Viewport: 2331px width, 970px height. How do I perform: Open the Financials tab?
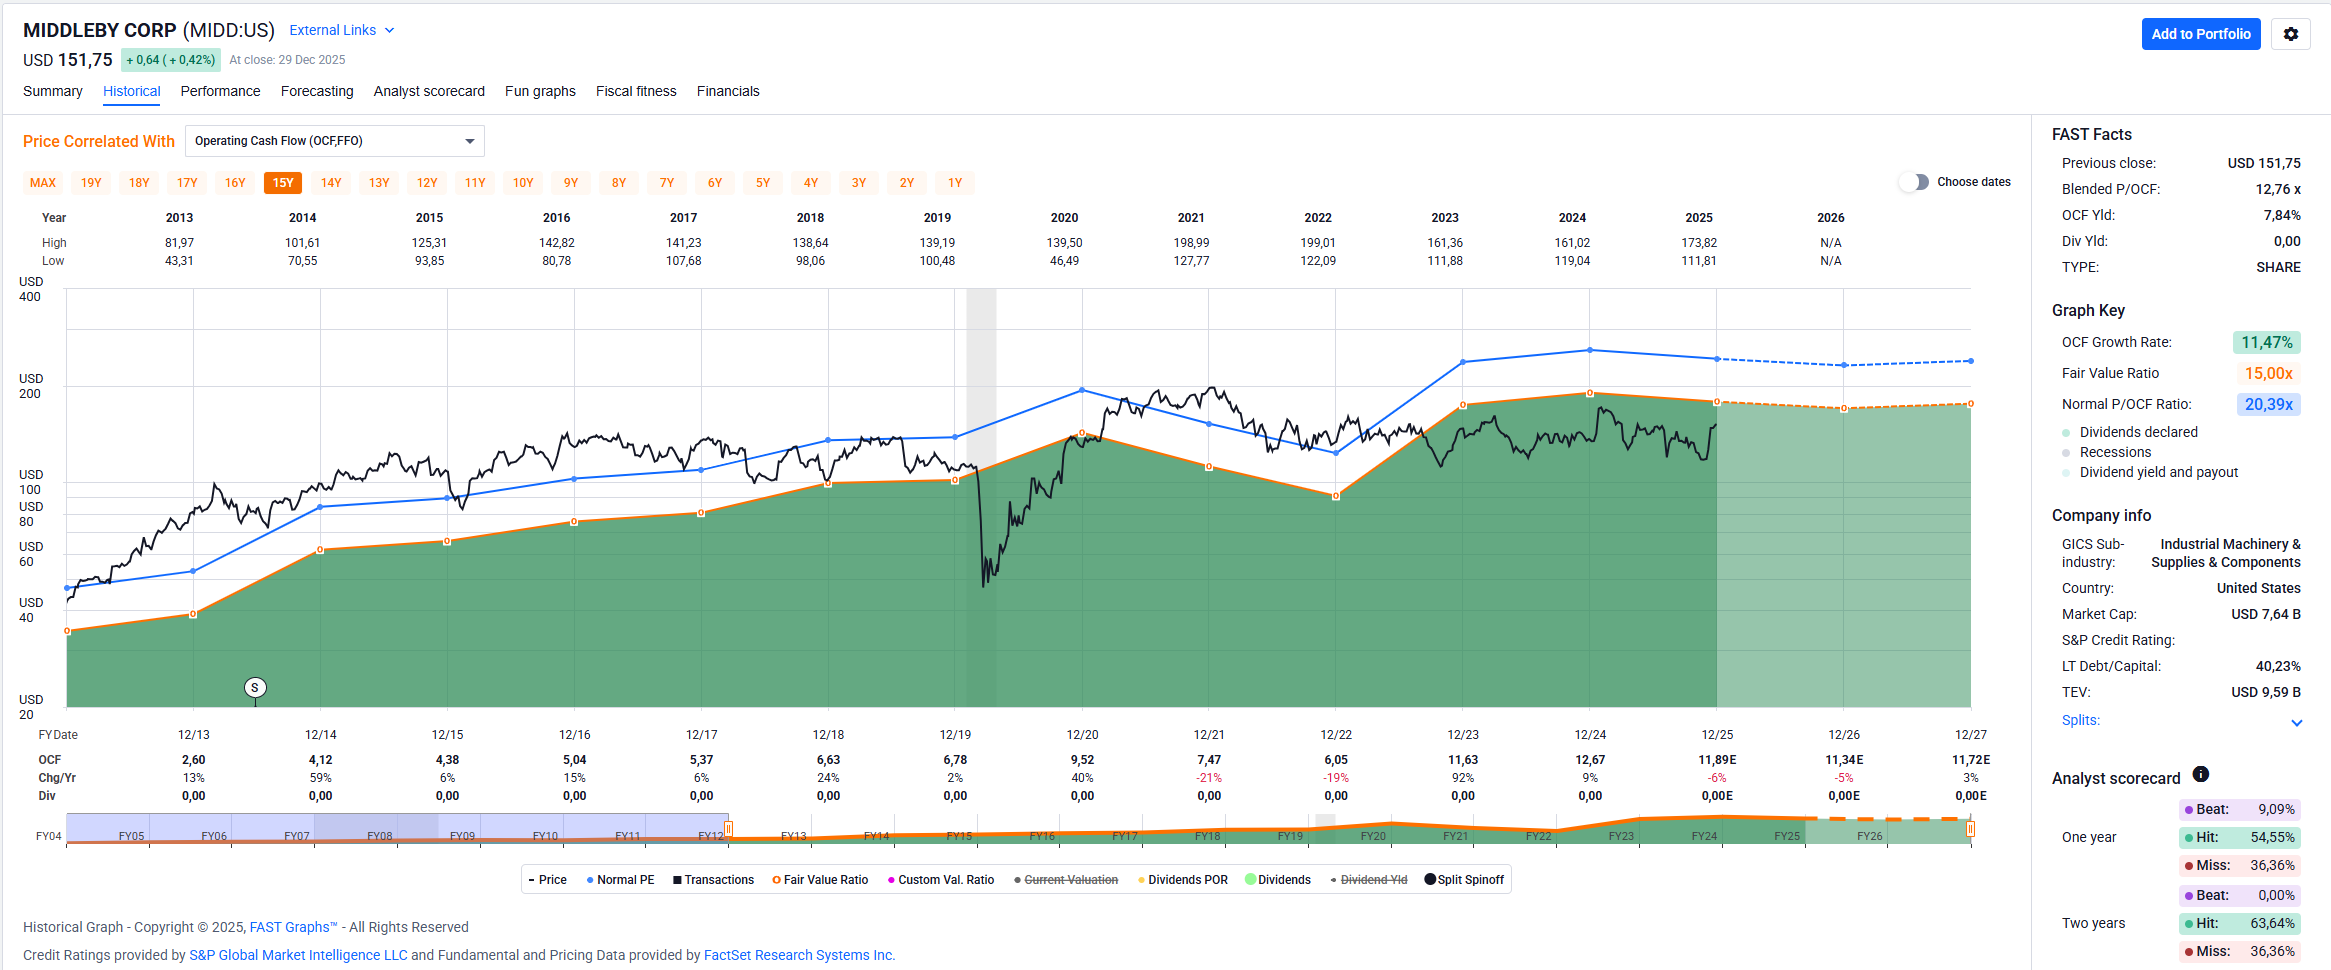coord(727,91)
